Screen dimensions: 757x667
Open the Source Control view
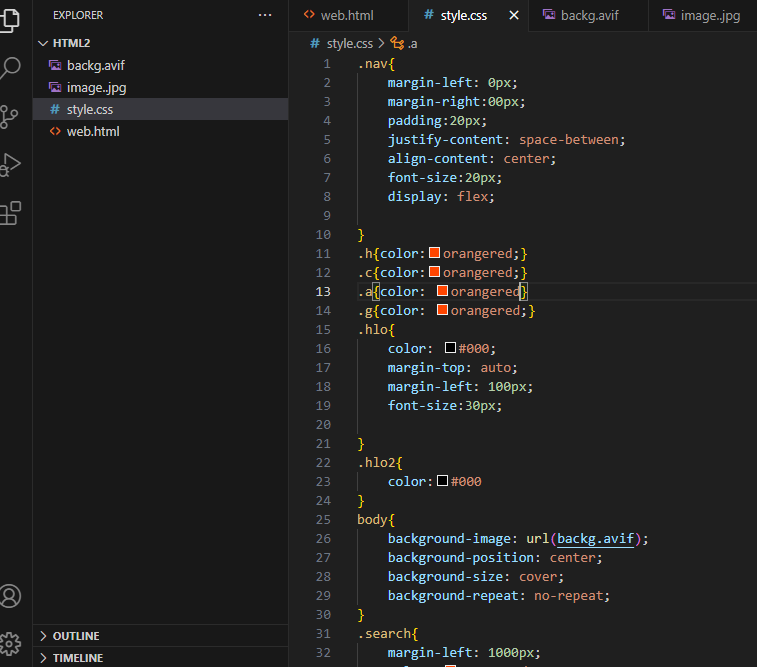pos(9,117)
